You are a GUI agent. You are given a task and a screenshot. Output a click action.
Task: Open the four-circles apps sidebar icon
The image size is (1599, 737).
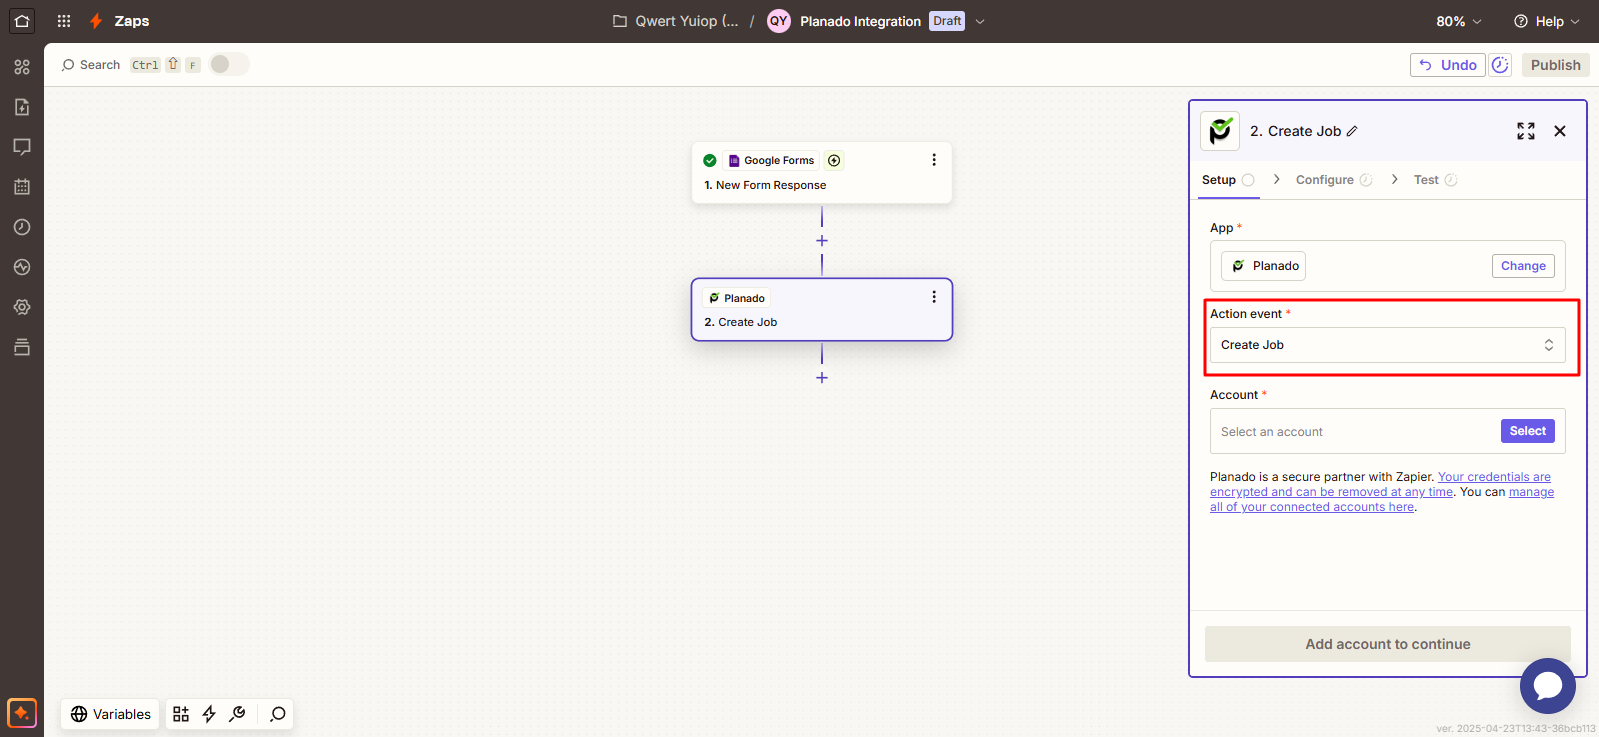point(22,67)
